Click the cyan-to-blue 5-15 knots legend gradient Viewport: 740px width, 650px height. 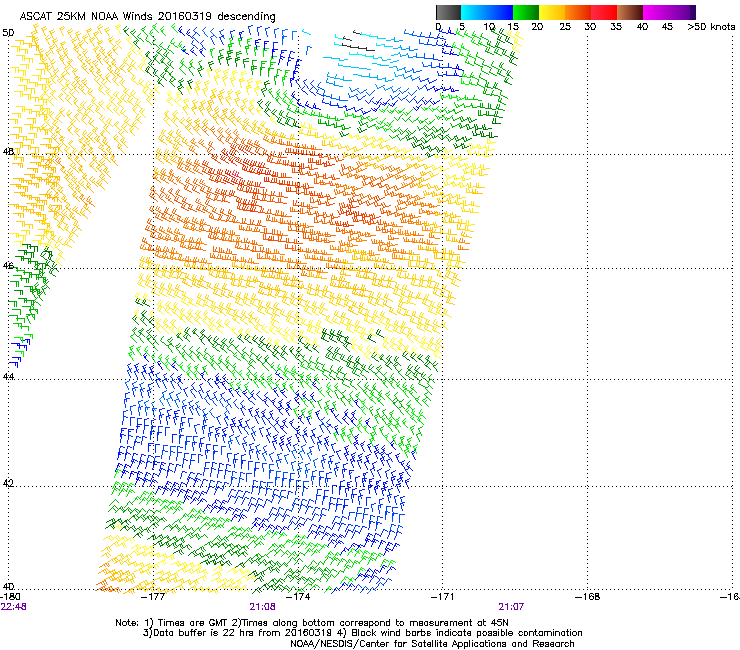[x=487, y=12]
